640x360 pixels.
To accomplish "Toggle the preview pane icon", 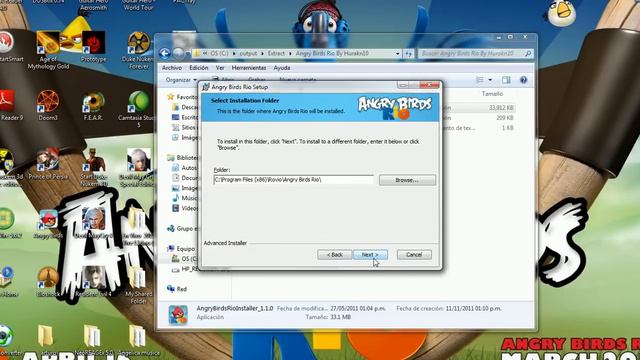I will (506, 80).
